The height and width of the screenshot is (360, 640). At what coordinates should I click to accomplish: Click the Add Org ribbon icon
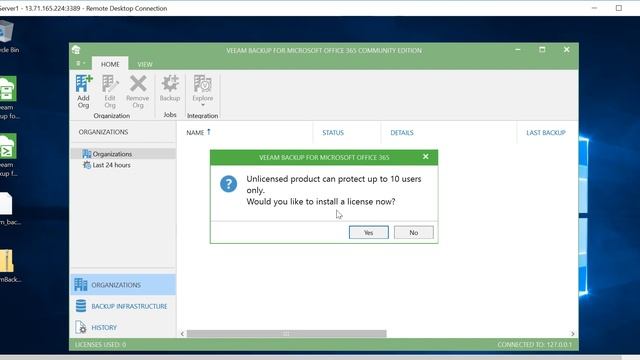point(83,91)
